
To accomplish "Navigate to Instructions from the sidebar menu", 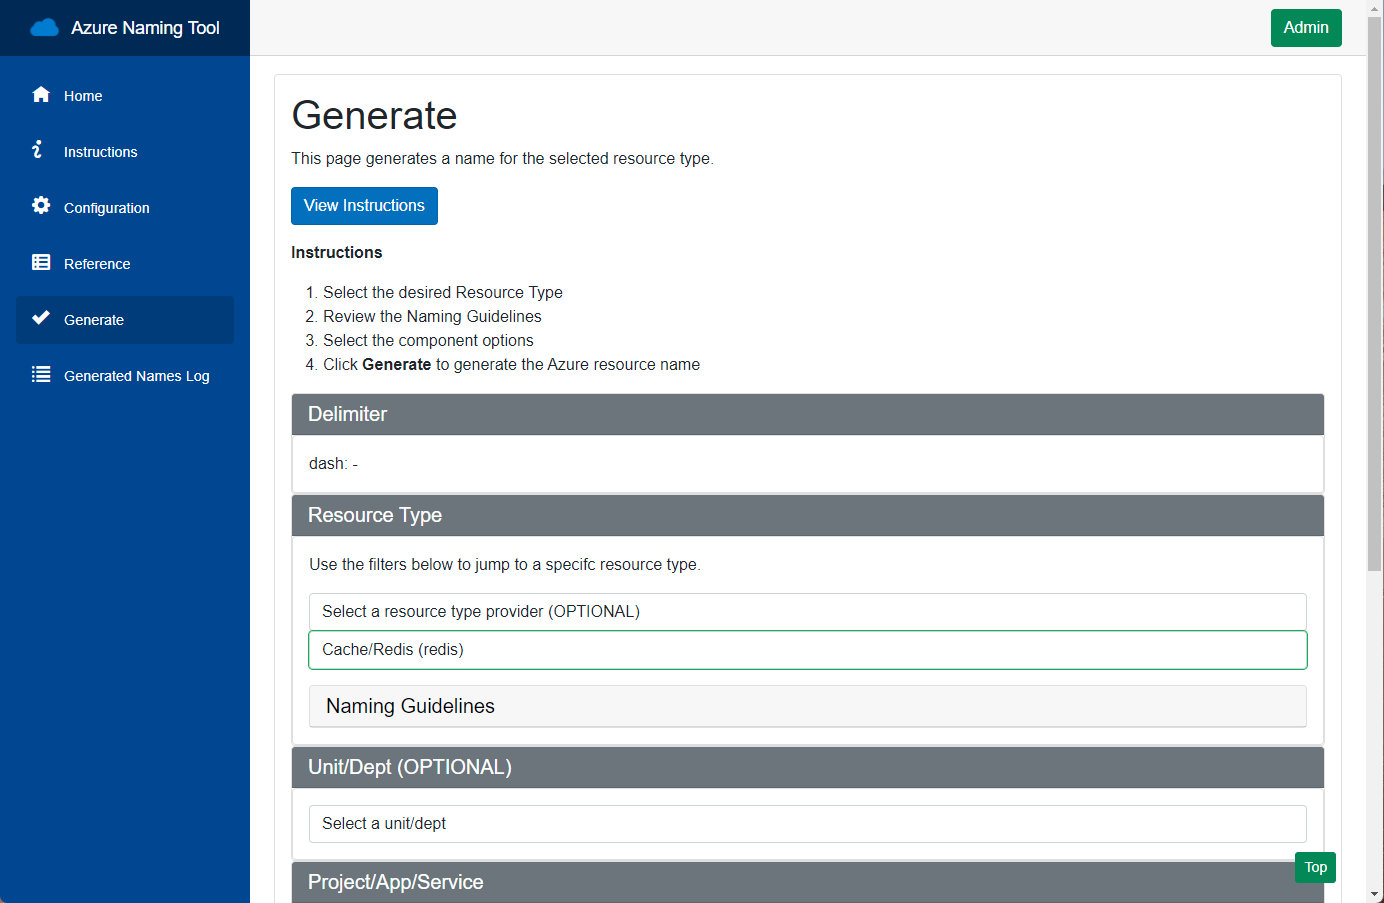I will click(100, 151).
